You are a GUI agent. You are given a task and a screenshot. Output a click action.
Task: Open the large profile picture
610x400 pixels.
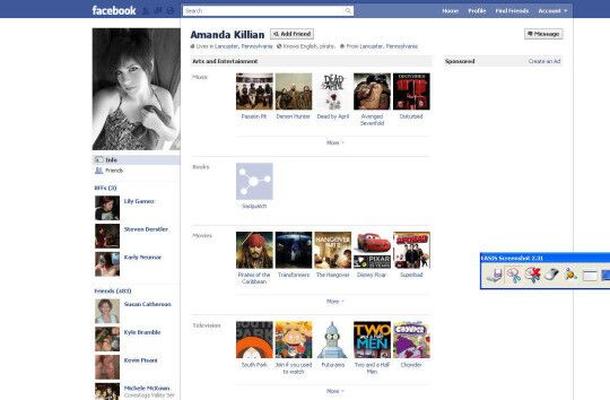(x=136, y=89)
